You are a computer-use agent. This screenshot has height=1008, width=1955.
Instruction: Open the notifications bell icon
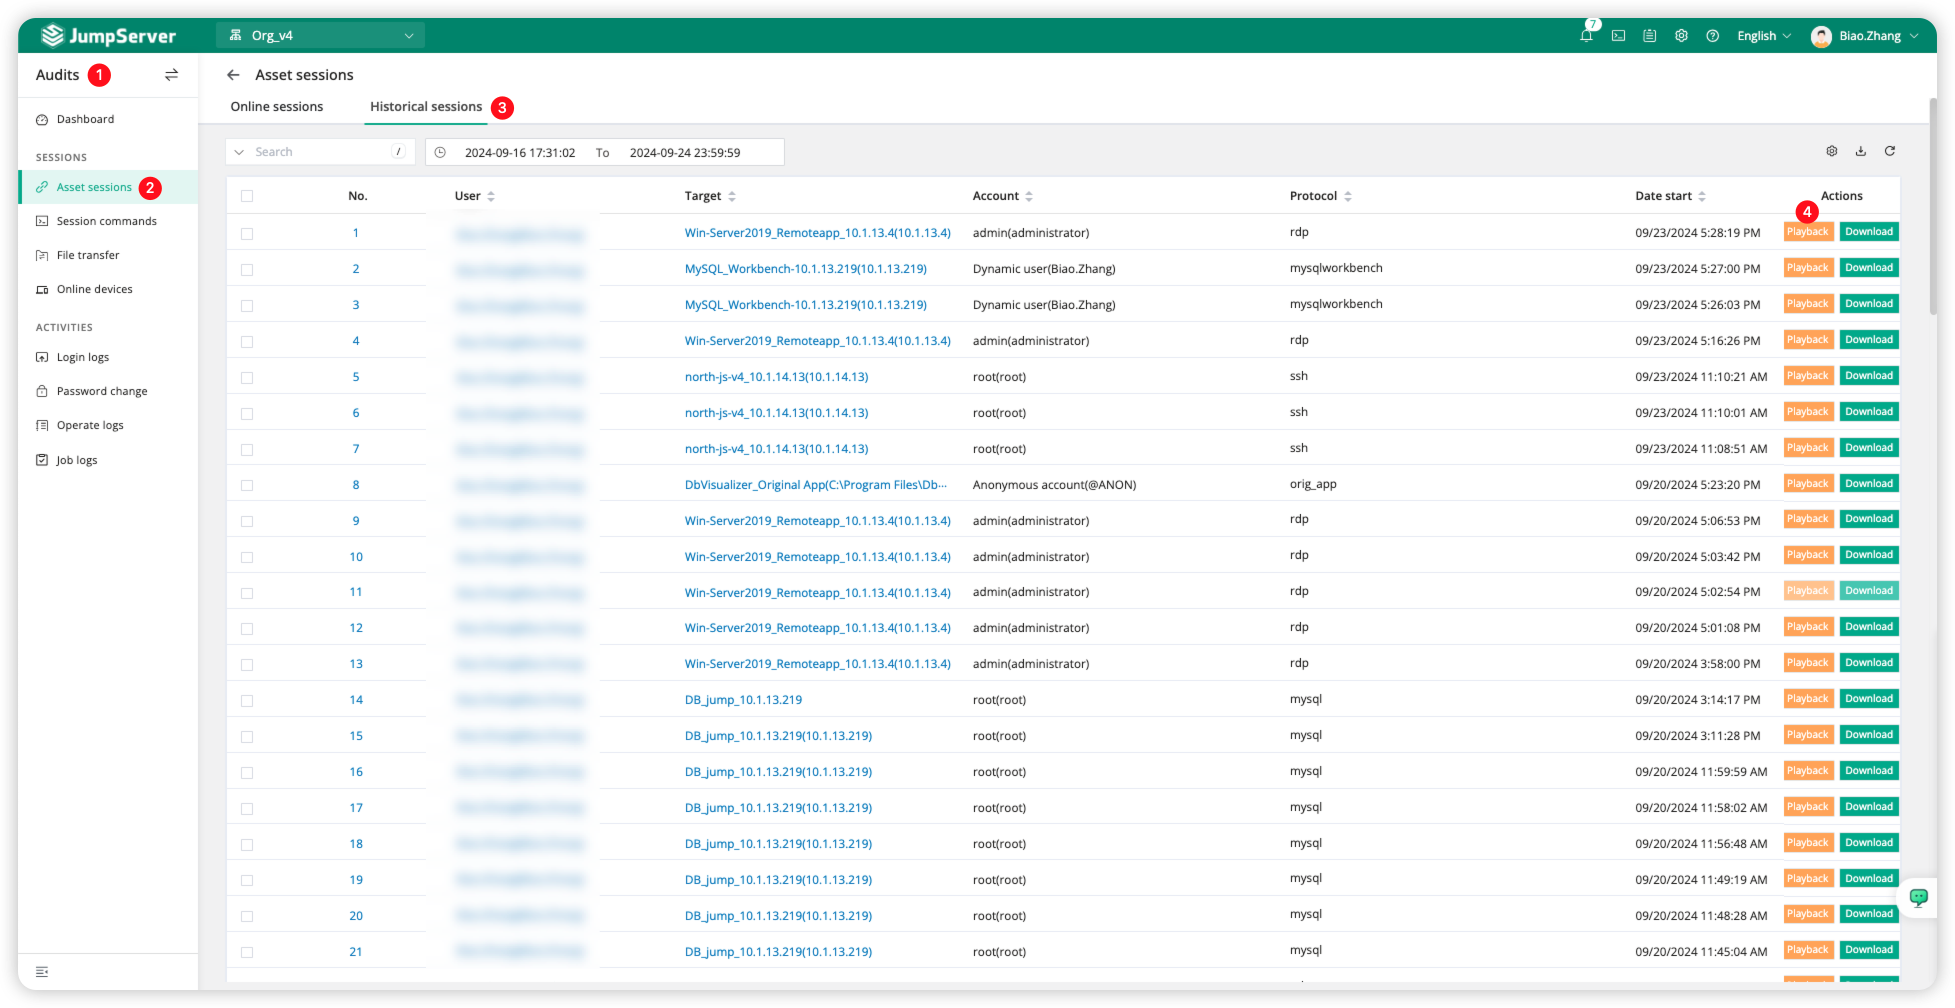[1586, 36]
